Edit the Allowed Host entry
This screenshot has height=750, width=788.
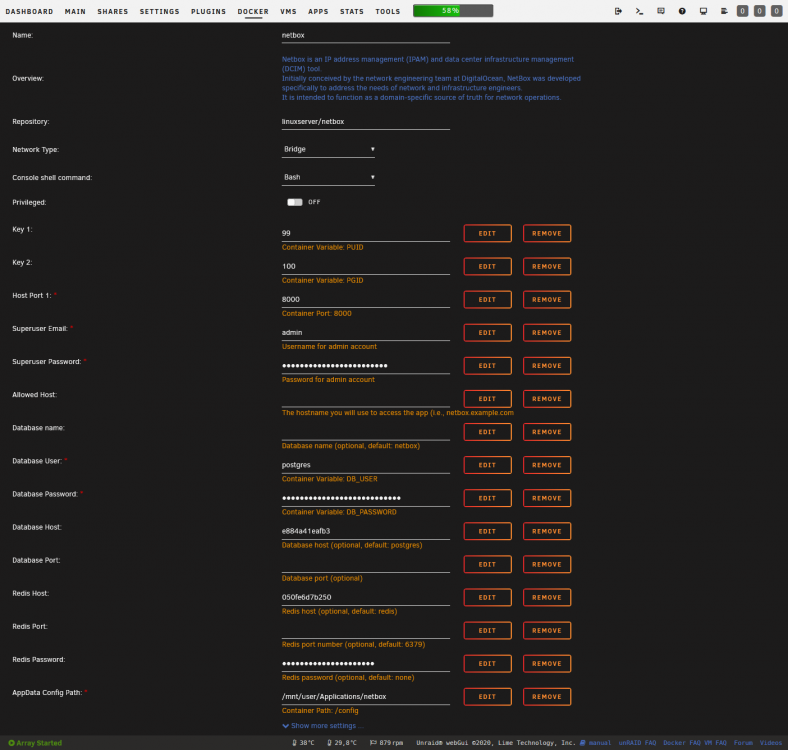tap(487, 399)
